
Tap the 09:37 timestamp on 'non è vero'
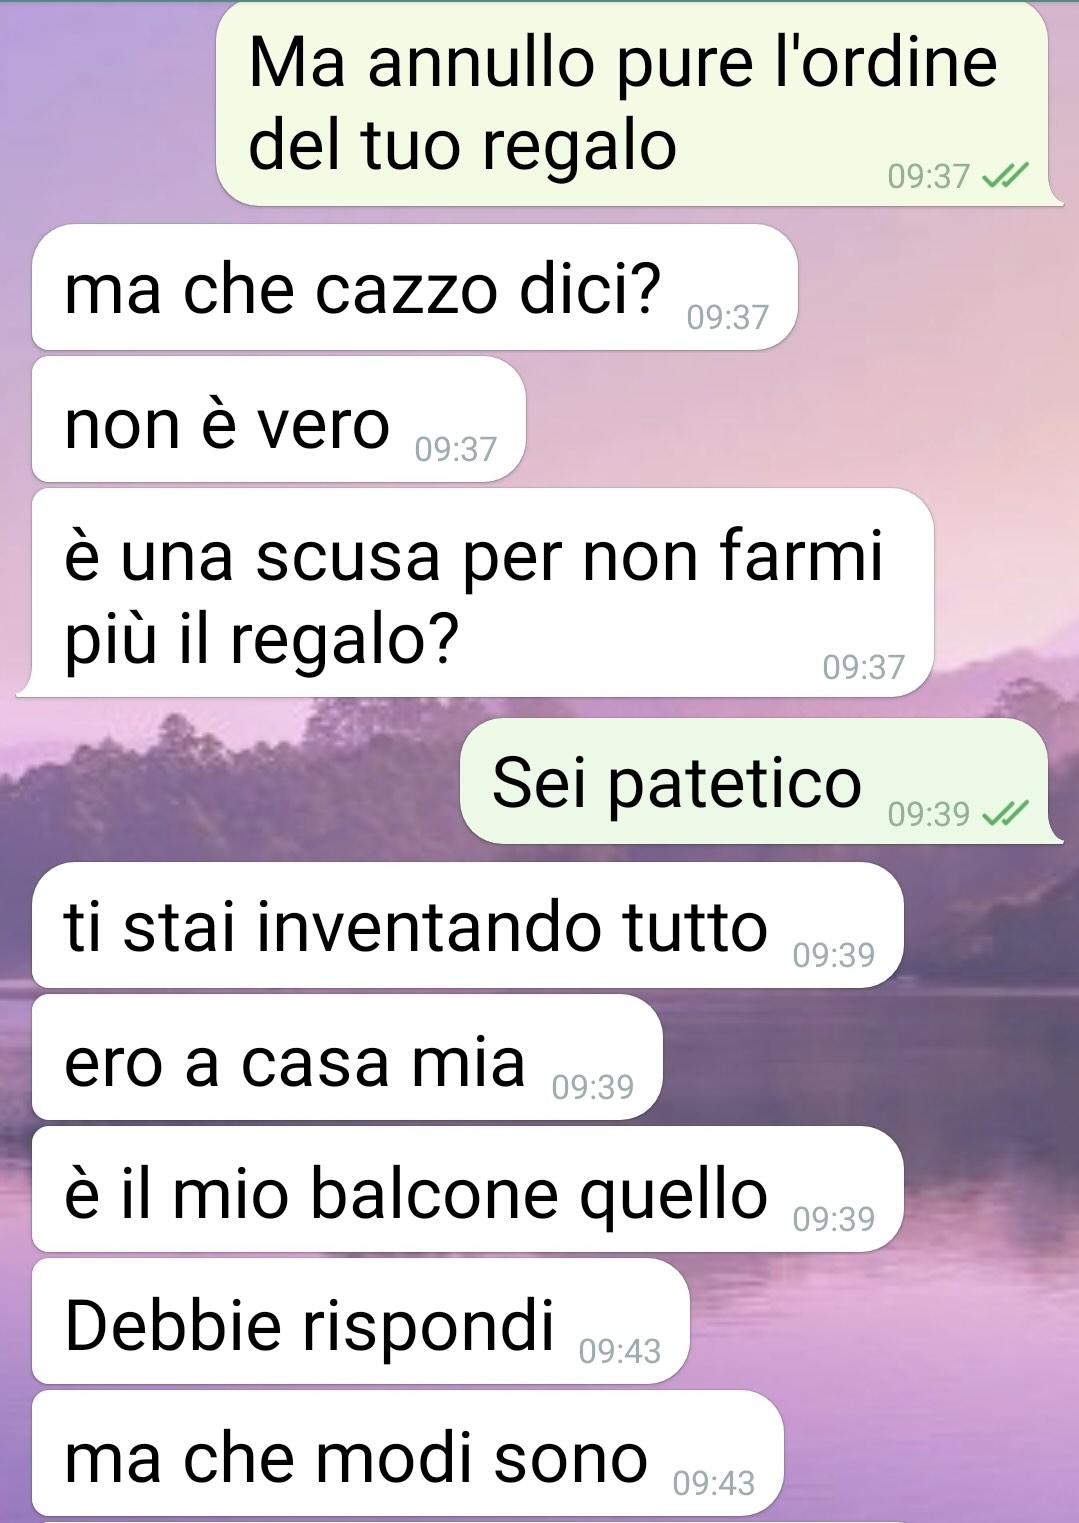click(x=455, y=450)
